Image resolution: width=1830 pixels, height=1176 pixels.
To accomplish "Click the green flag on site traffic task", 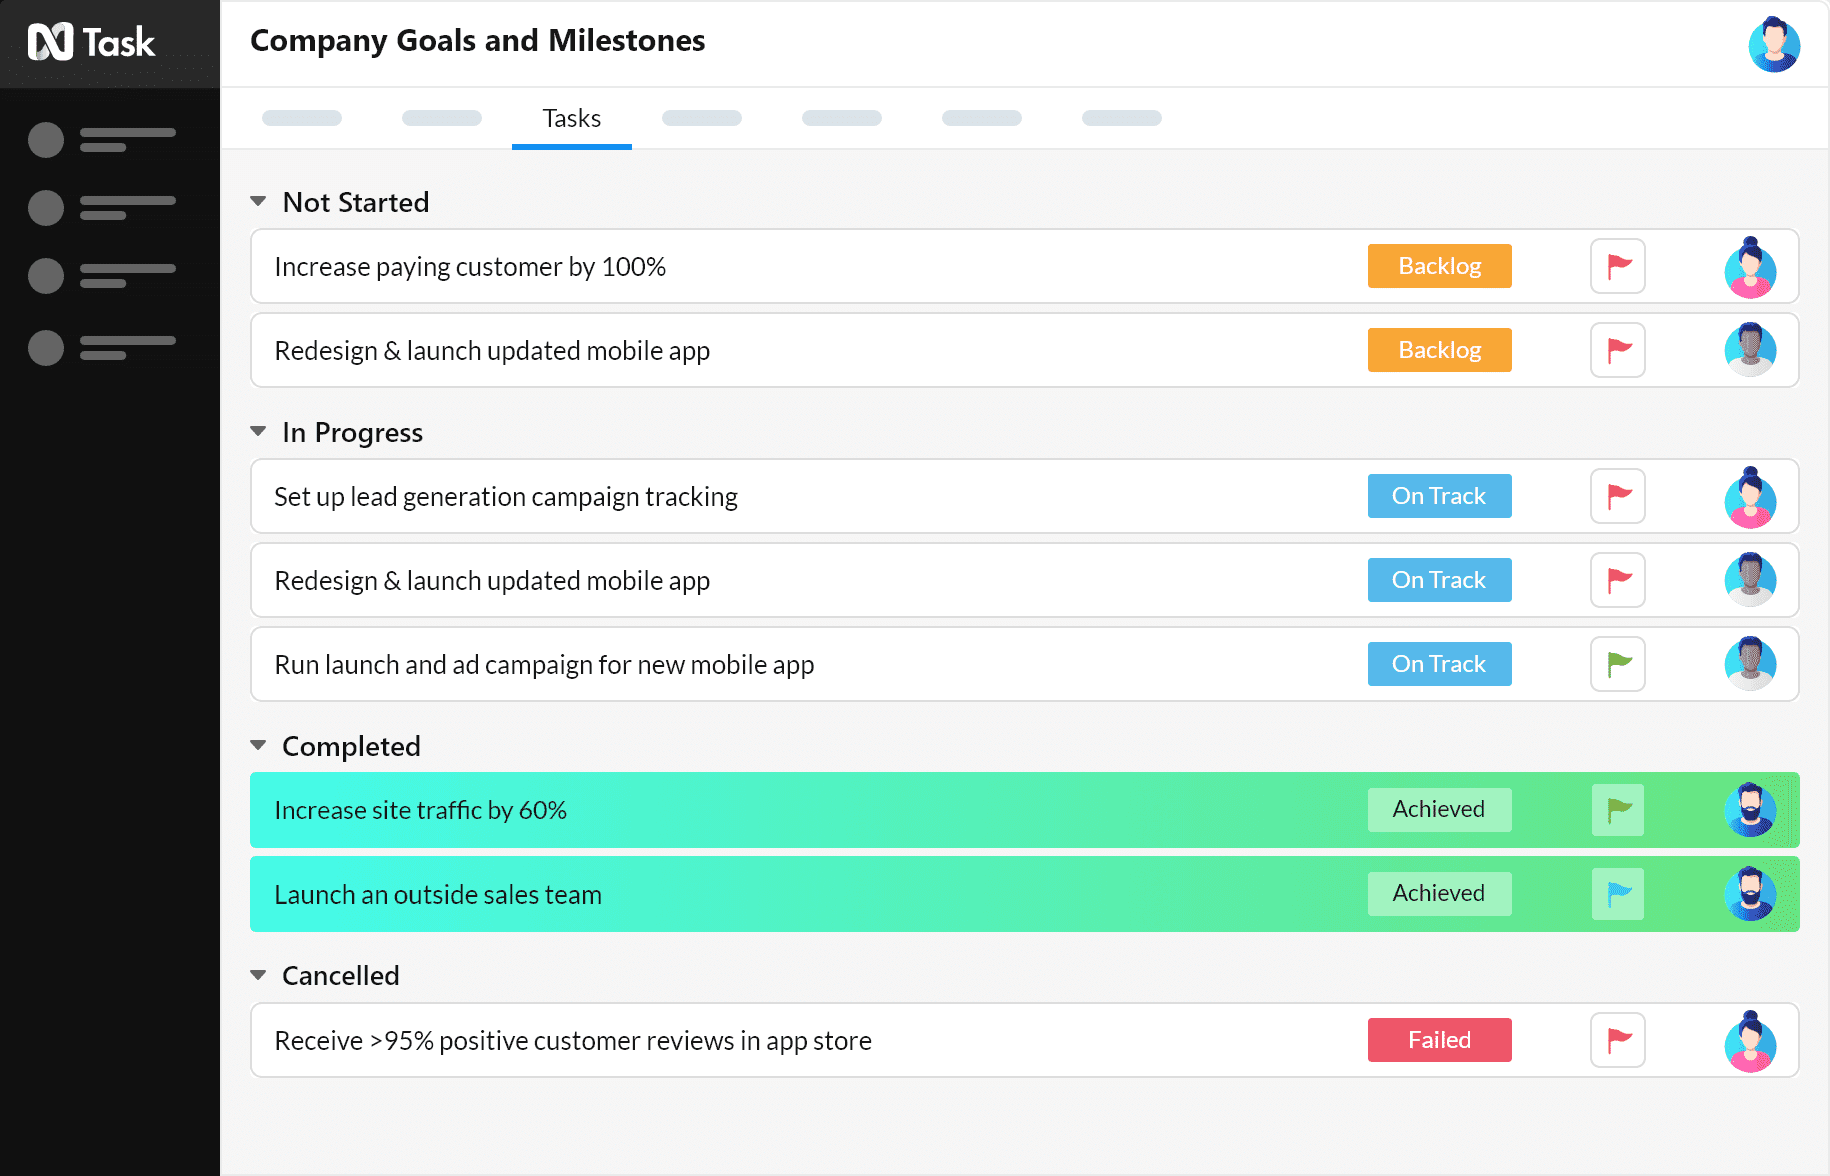I will point(1617,810).
